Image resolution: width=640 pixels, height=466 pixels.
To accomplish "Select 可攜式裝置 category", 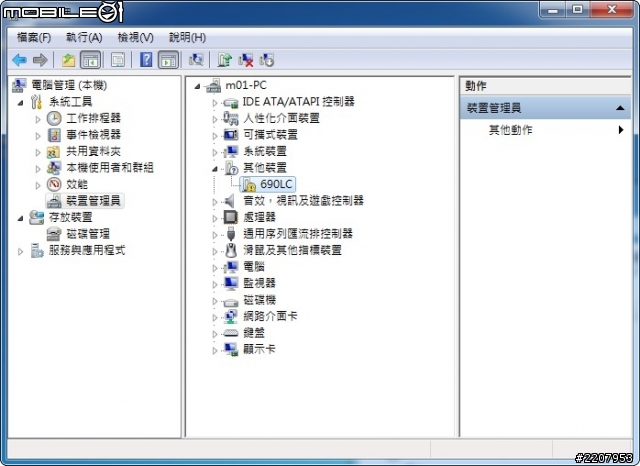I will [x=270, y=135].
